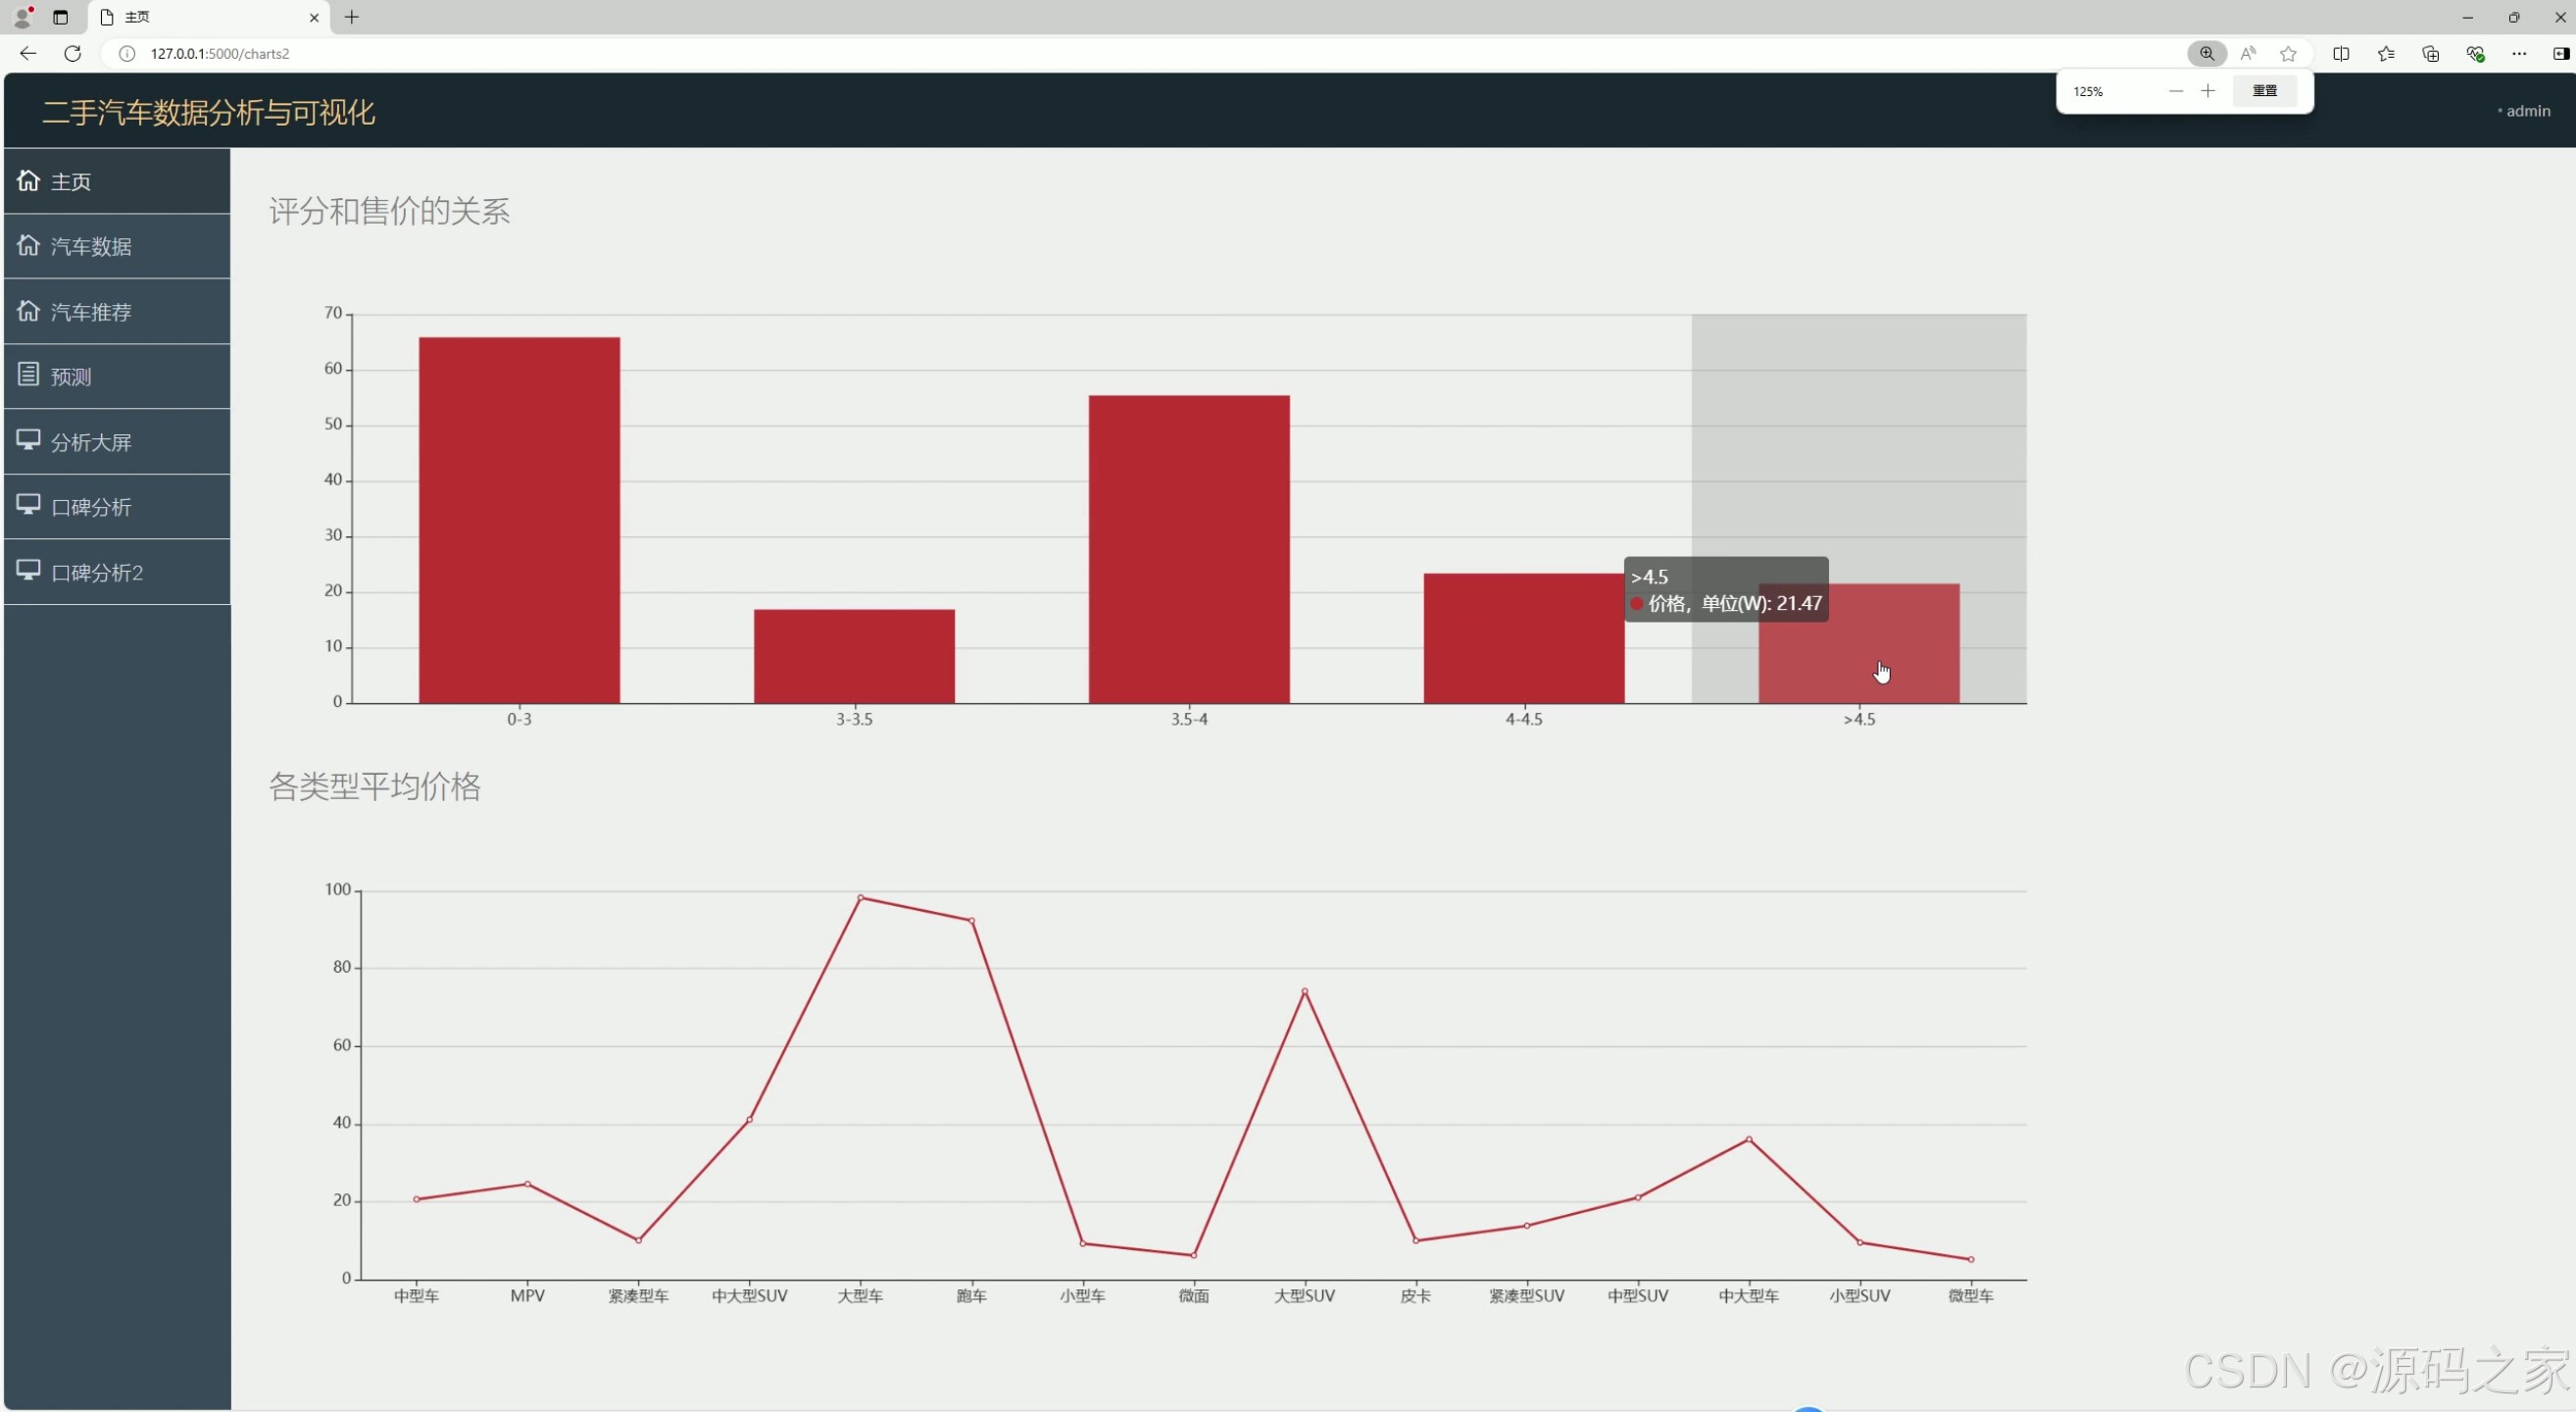Select 分析大屏 sidebar item
The image size is (2576, 1412).
click(x=91, y=442)
